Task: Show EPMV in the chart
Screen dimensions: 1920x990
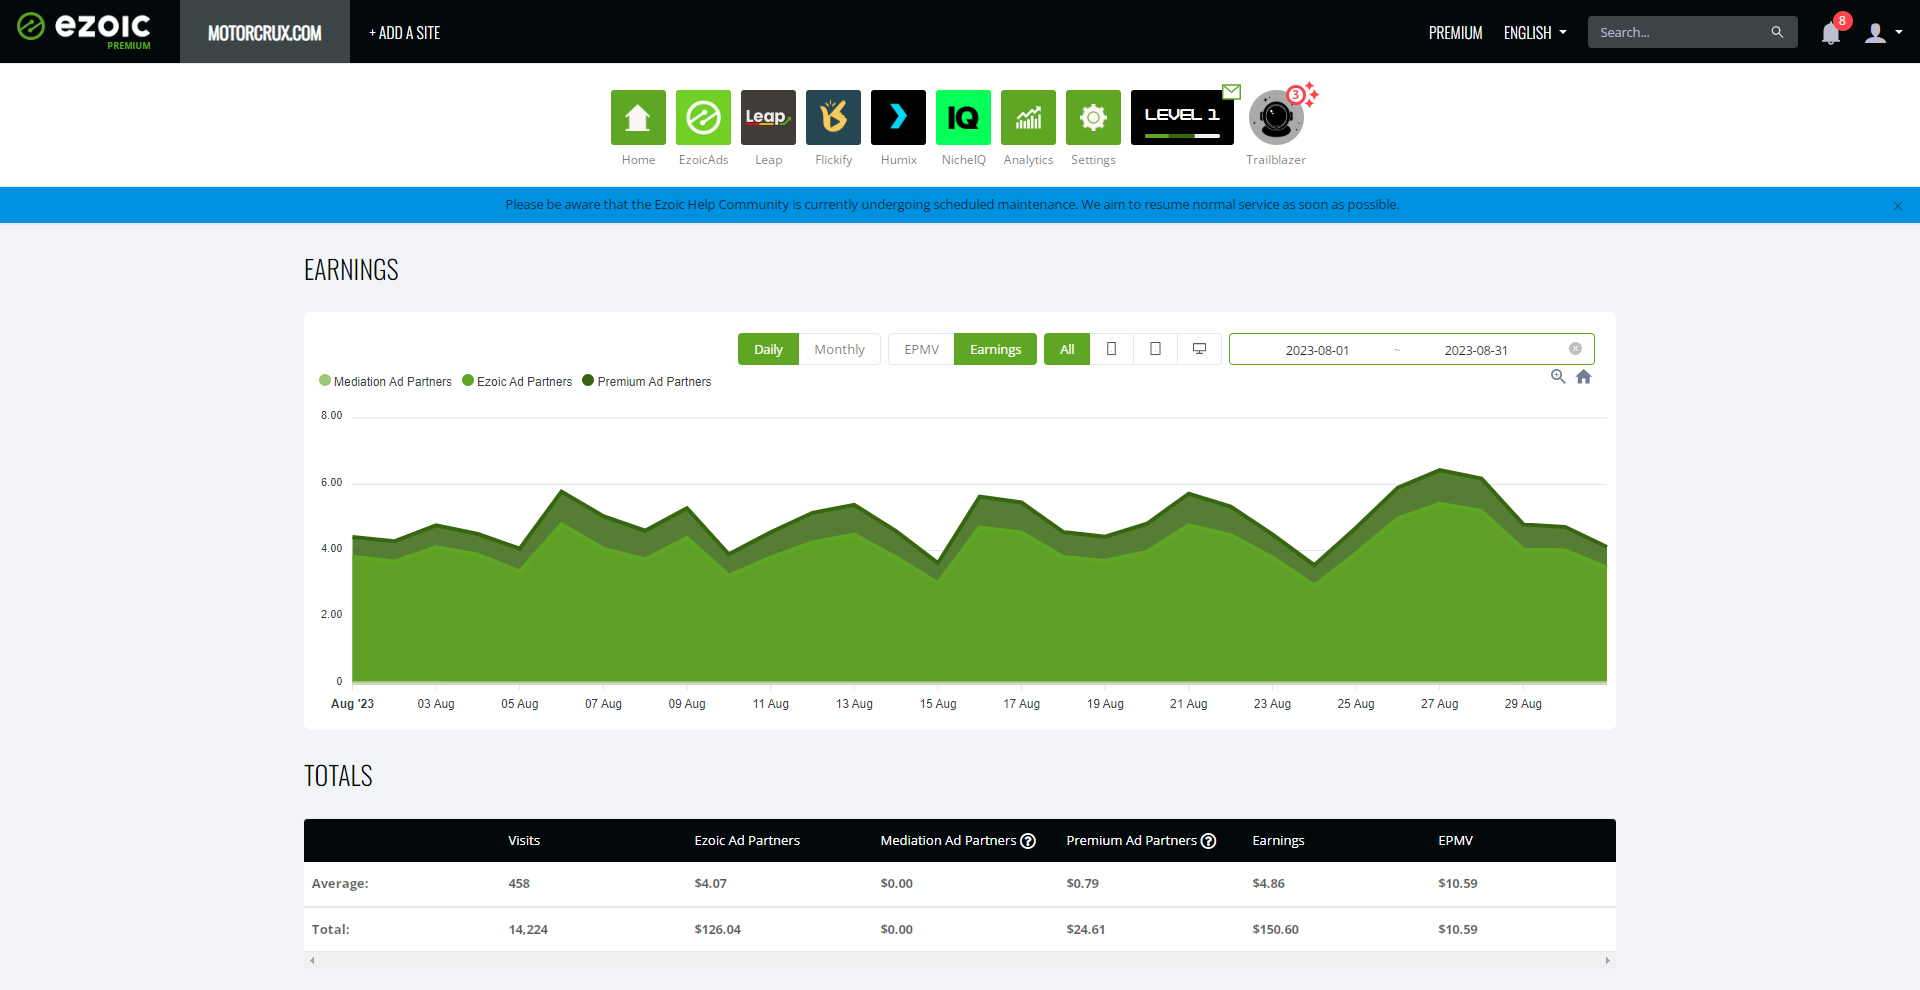Action: click(921, 349)
